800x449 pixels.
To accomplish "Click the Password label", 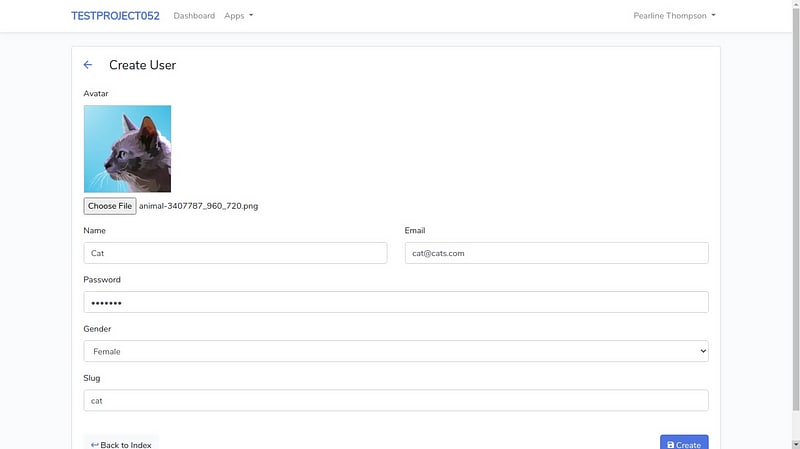I will [102, 280].
